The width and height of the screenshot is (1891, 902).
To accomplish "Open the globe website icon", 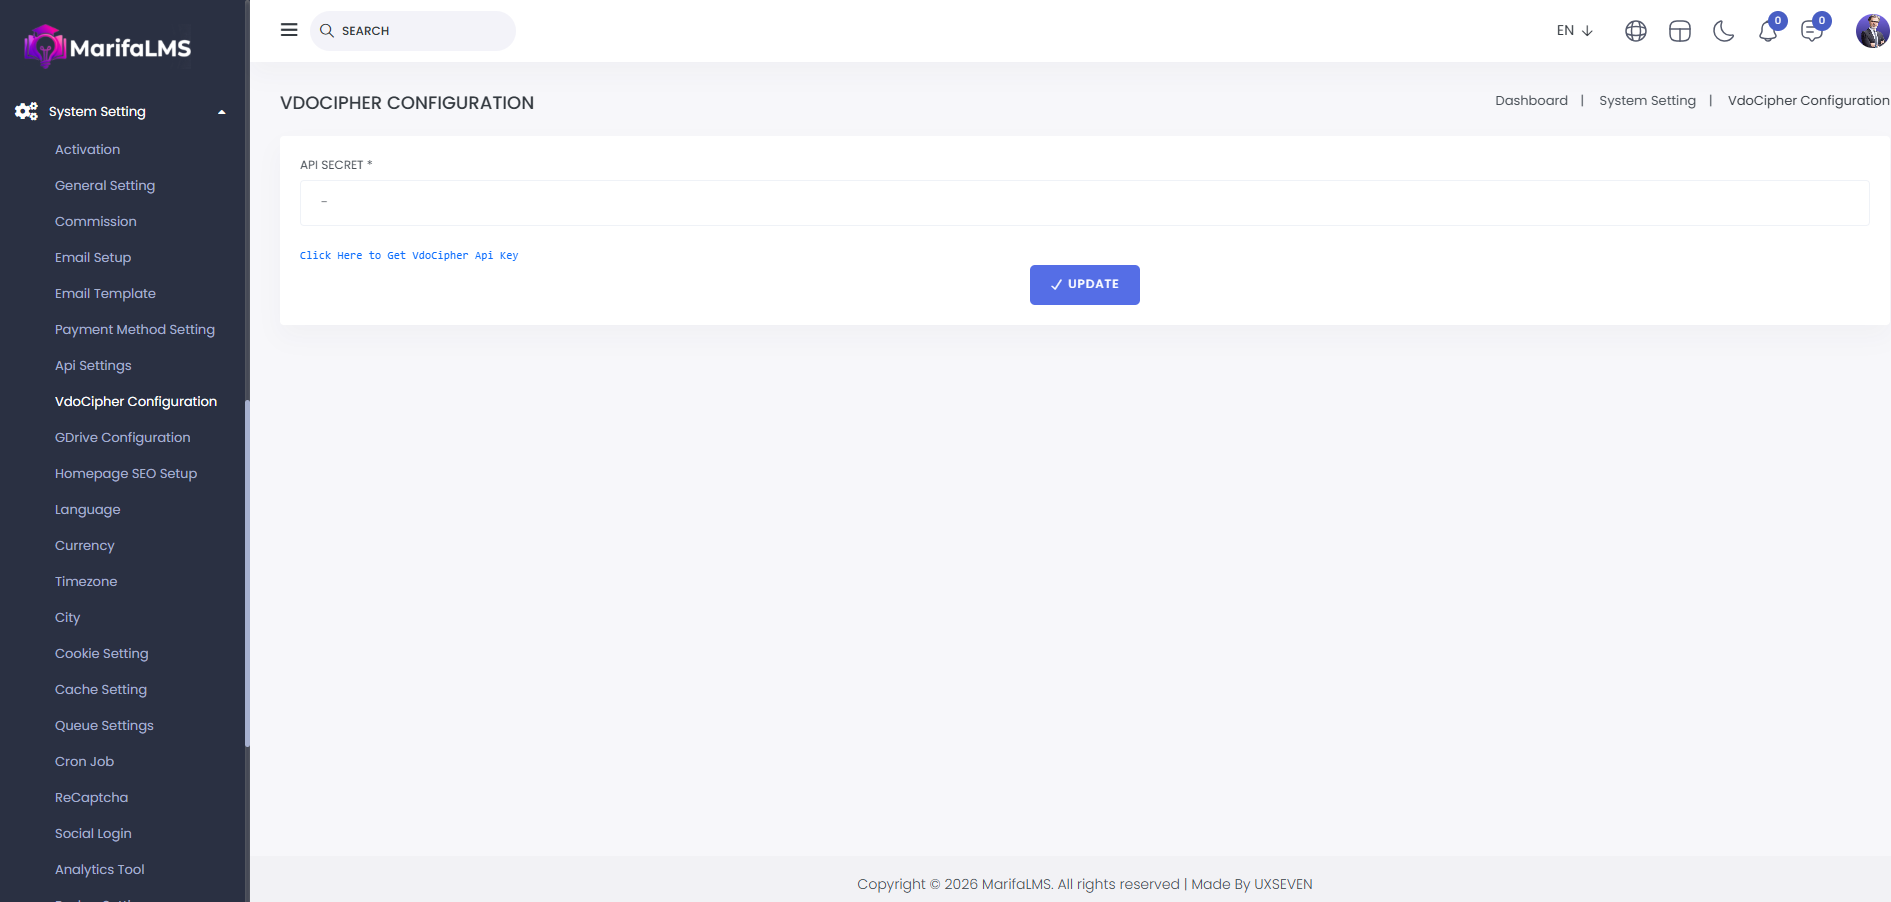I will point(1635,31).
